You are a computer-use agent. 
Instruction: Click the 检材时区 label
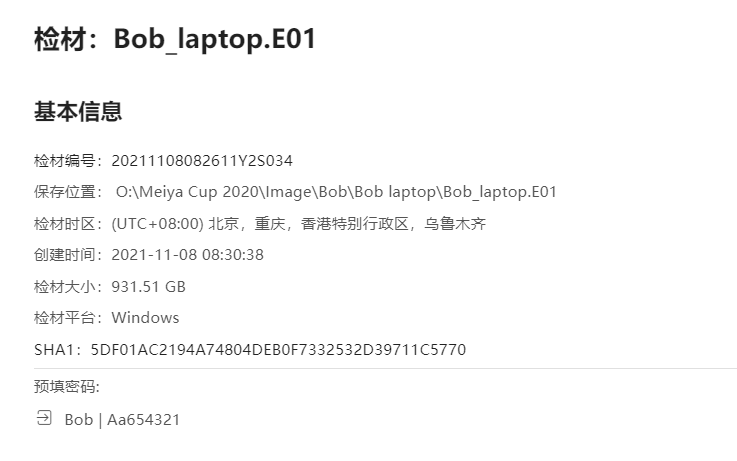[x=68, y=224]
